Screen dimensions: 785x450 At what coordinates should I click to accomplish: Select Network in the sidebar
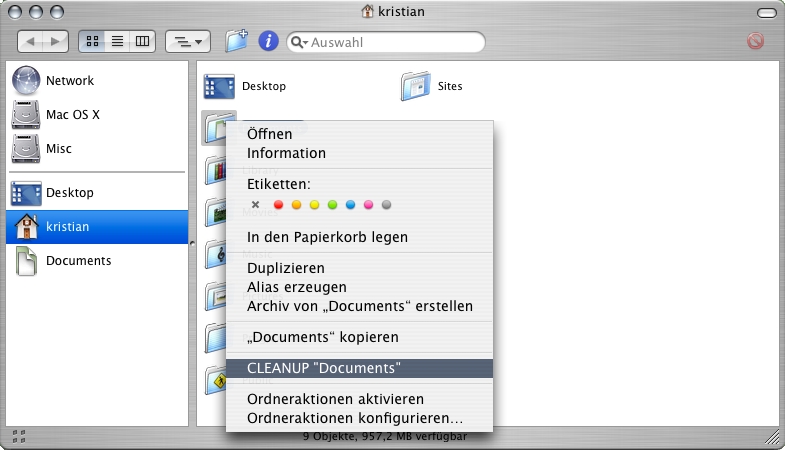pyautogui.click(x=97, y=81)
